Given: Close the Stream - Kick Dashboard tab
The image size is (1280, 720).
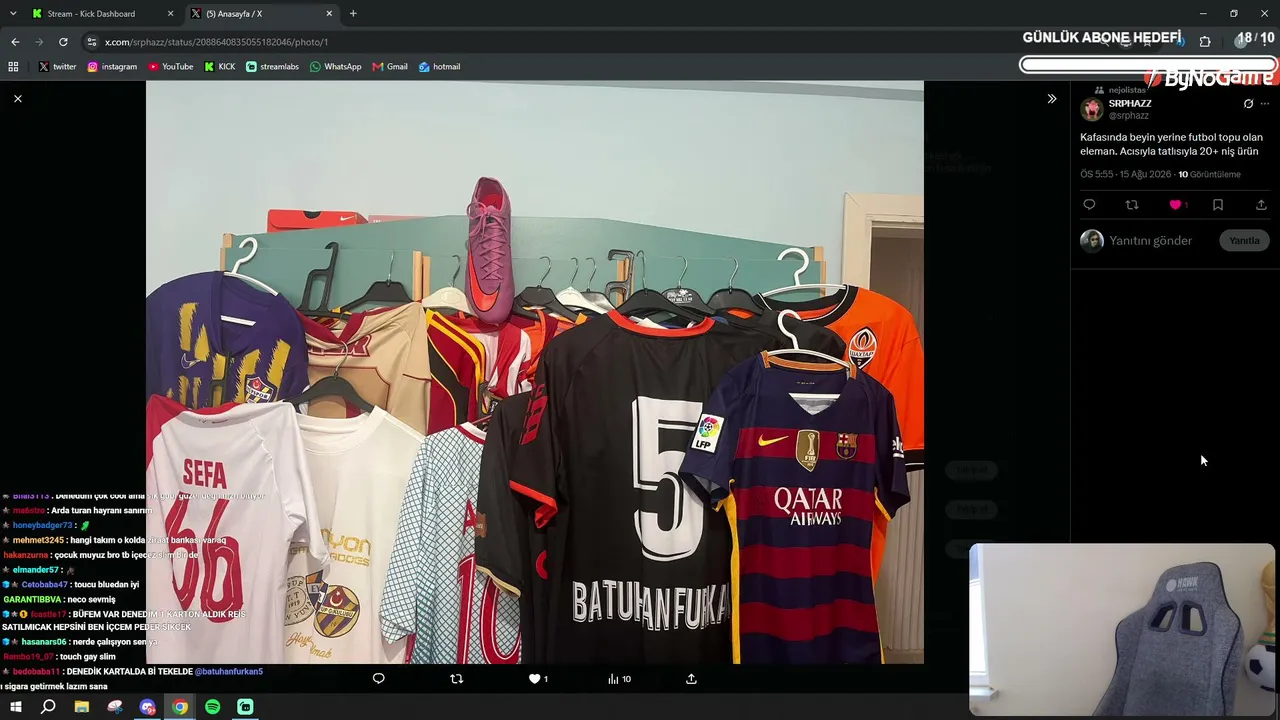Looking at the screenshot, I should click(170, 14).
